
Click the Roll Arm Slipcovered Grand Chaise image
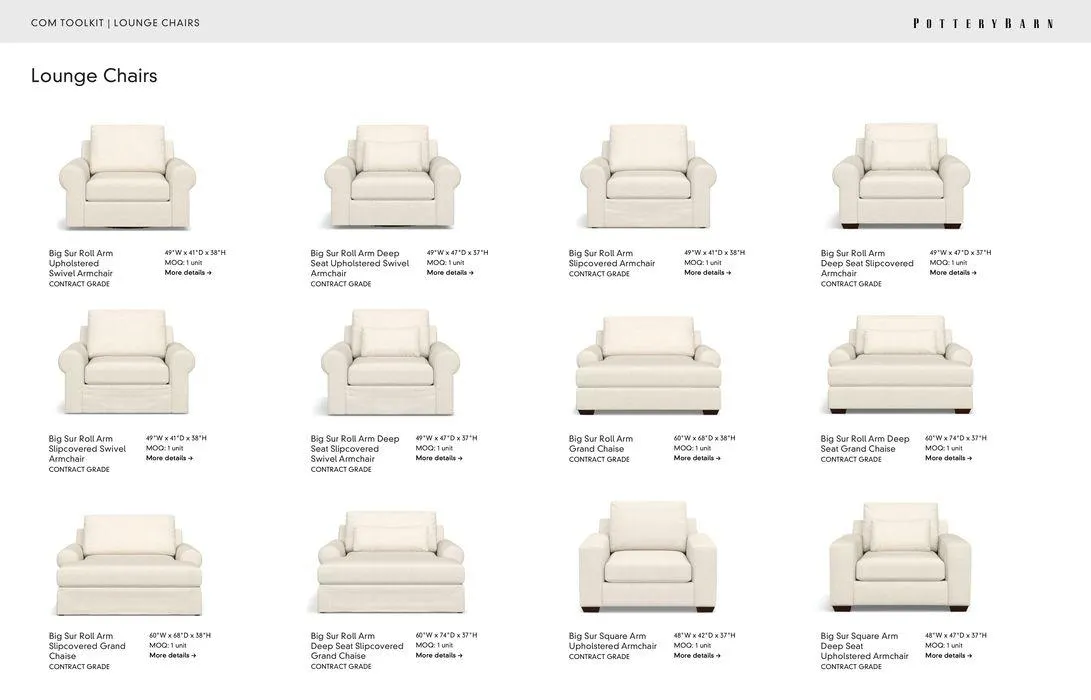pyautogui.click(x=129, y=565)
